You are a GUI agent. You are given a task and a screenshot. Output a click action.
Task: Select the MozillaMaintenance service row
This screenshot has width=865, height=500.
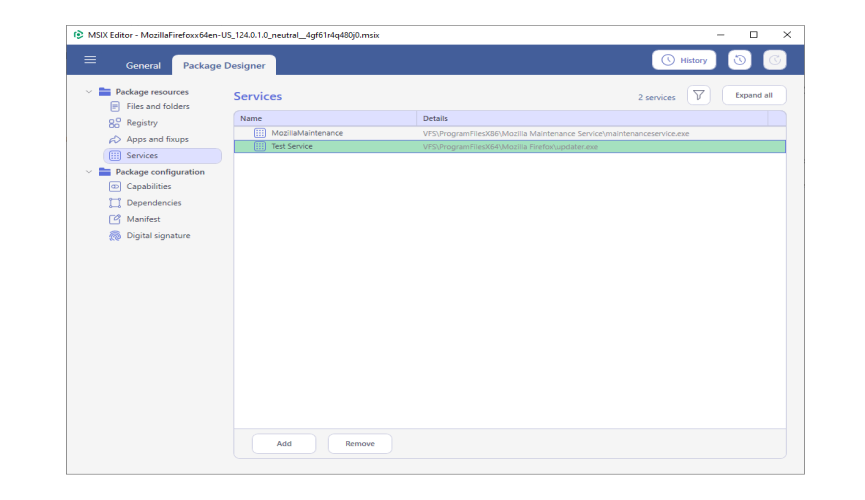(510, 133)
